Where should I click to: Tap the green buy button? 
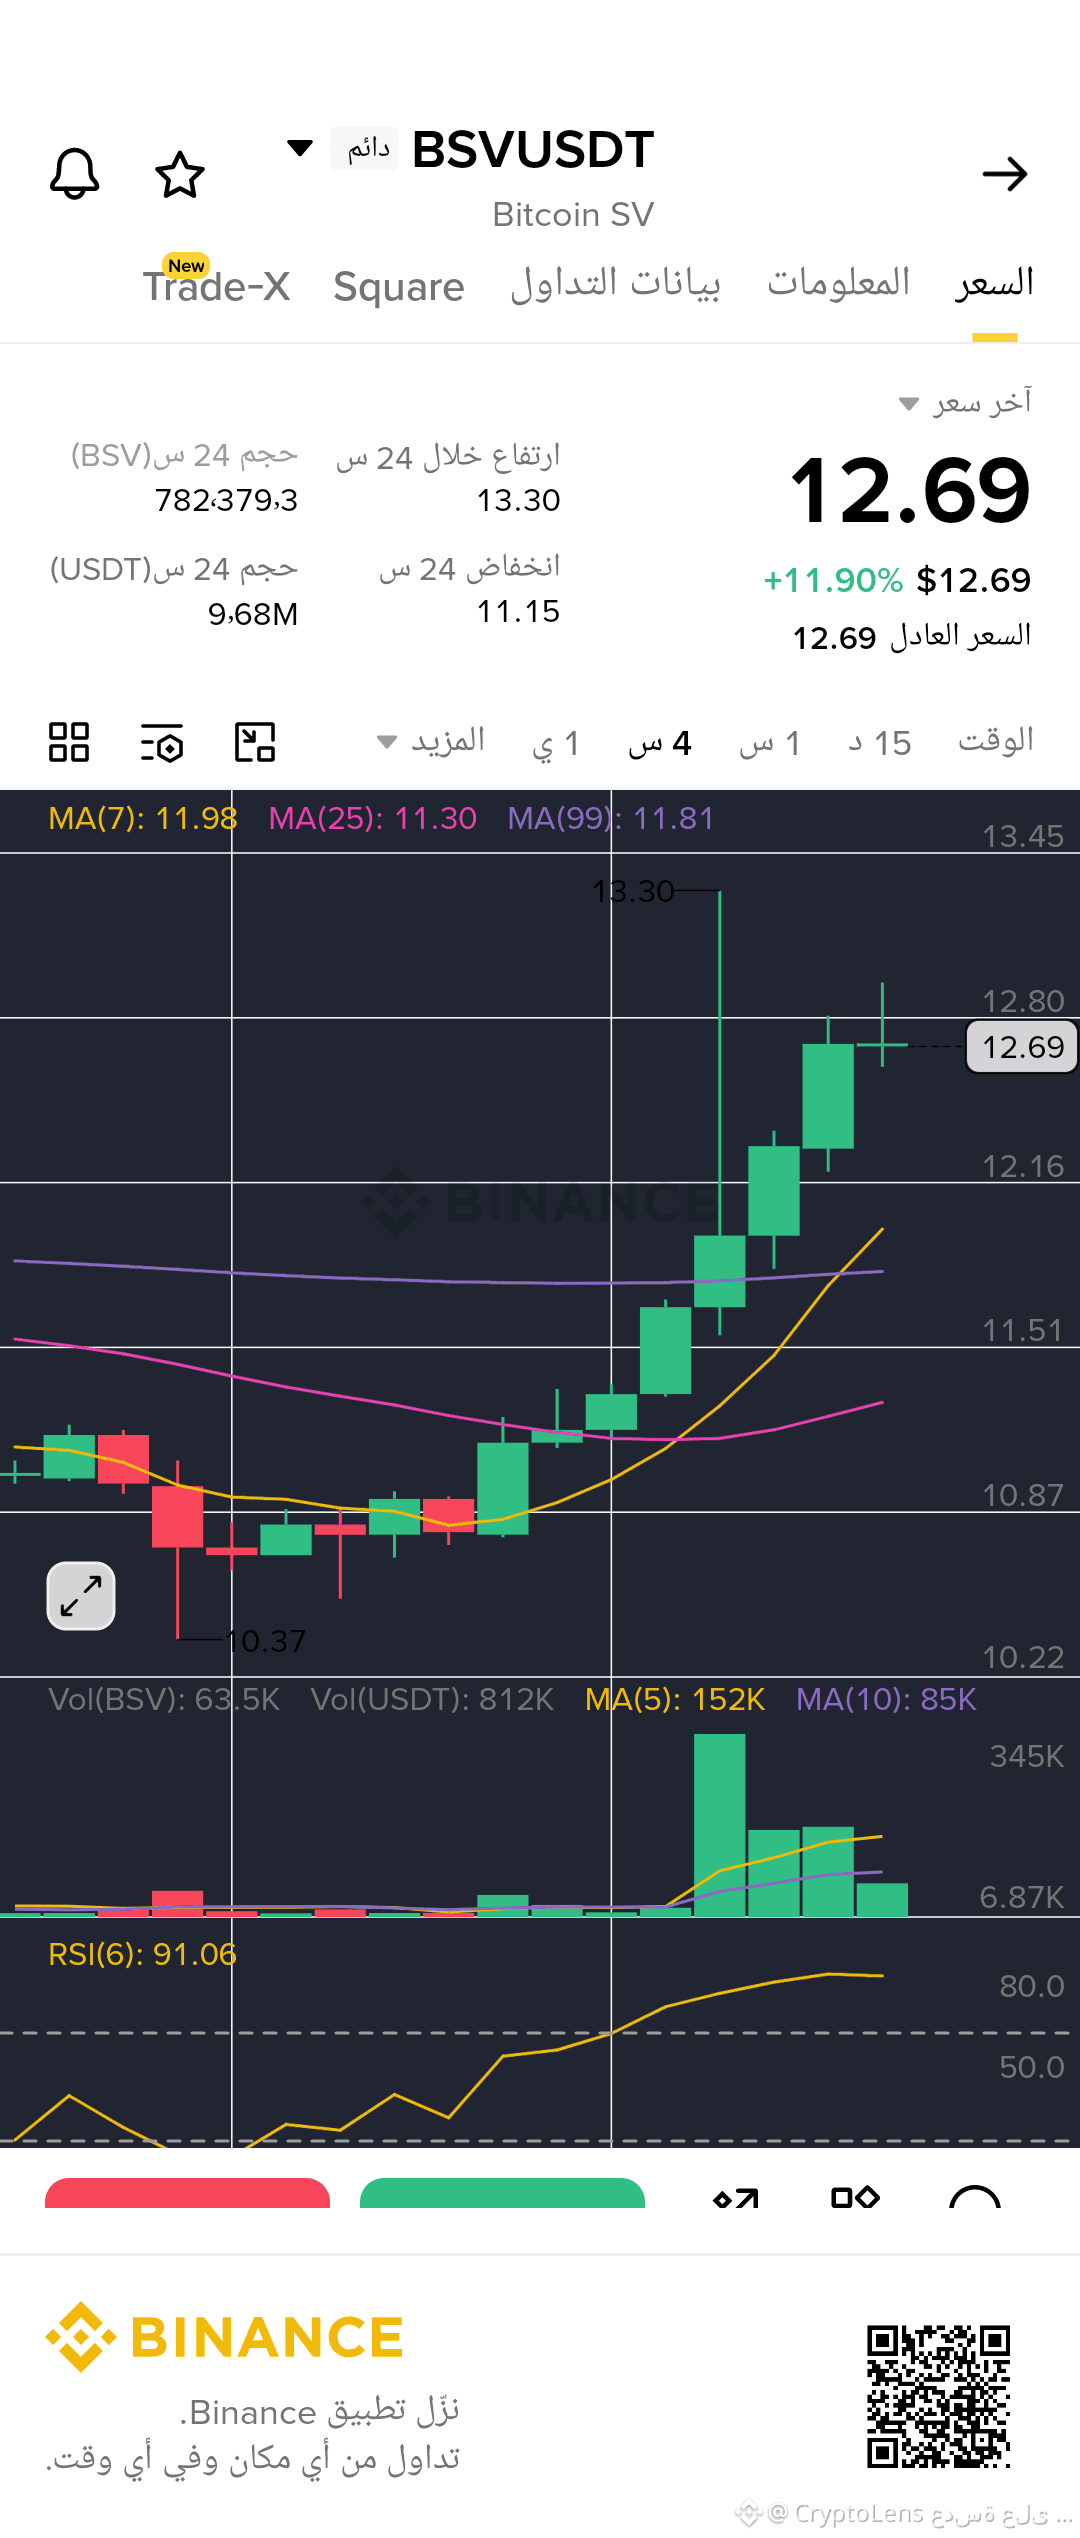coord(502,2193)
